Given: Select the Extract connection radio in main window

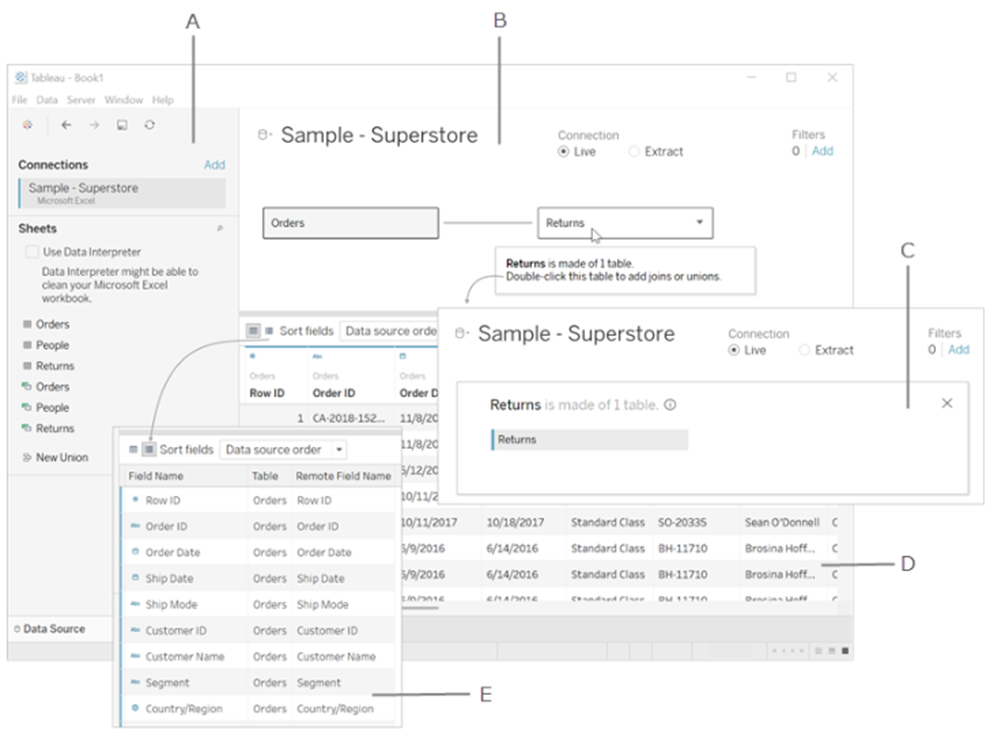Looking at the screenshot, I should [634, 151].
